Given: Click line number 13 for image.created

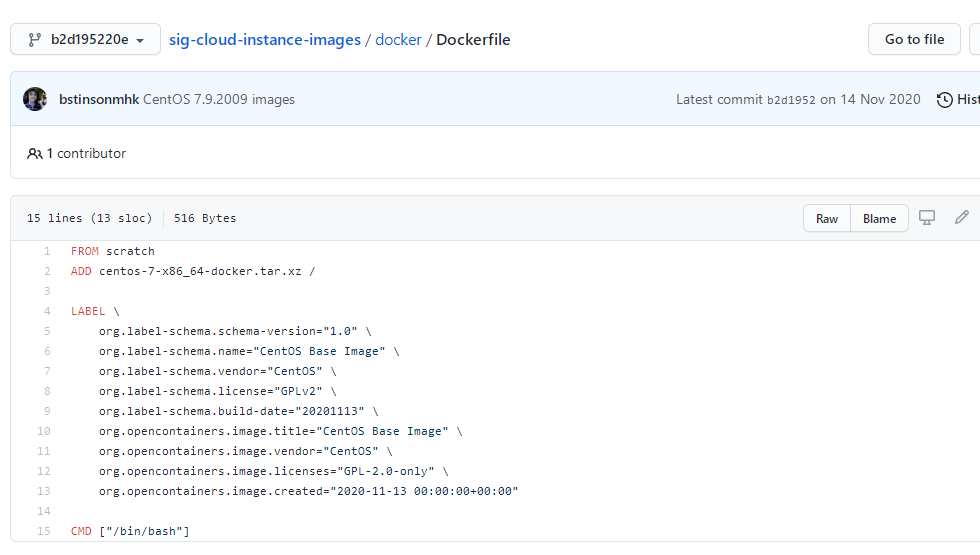Looking at the screenshot, I should tap(43, 491).
